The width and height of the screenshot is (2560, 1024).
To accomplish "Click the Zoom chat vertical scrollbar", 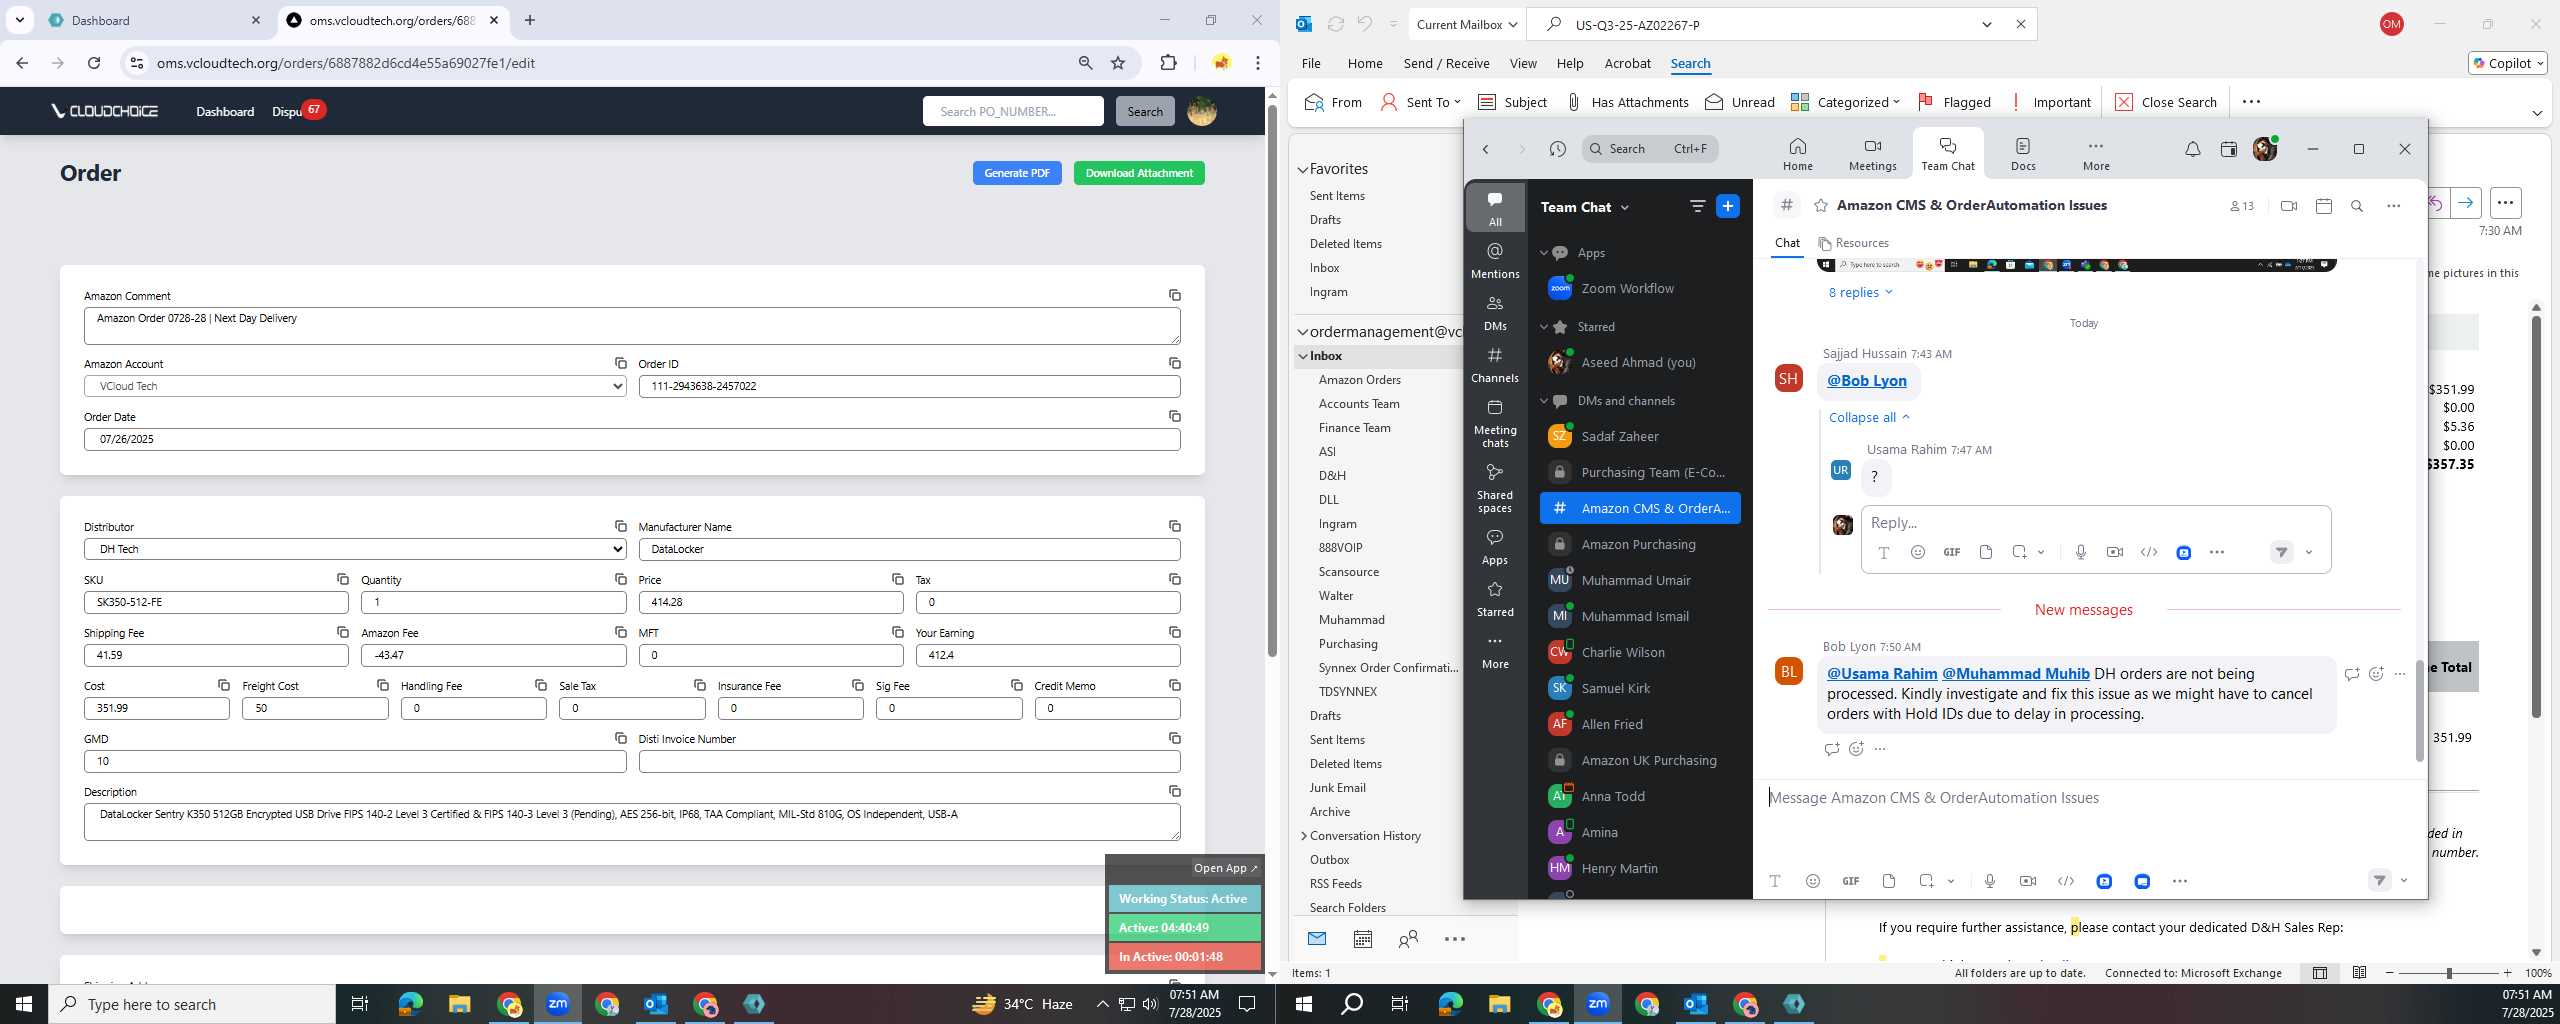I will pyautogui.click(x=2419, y=711).
